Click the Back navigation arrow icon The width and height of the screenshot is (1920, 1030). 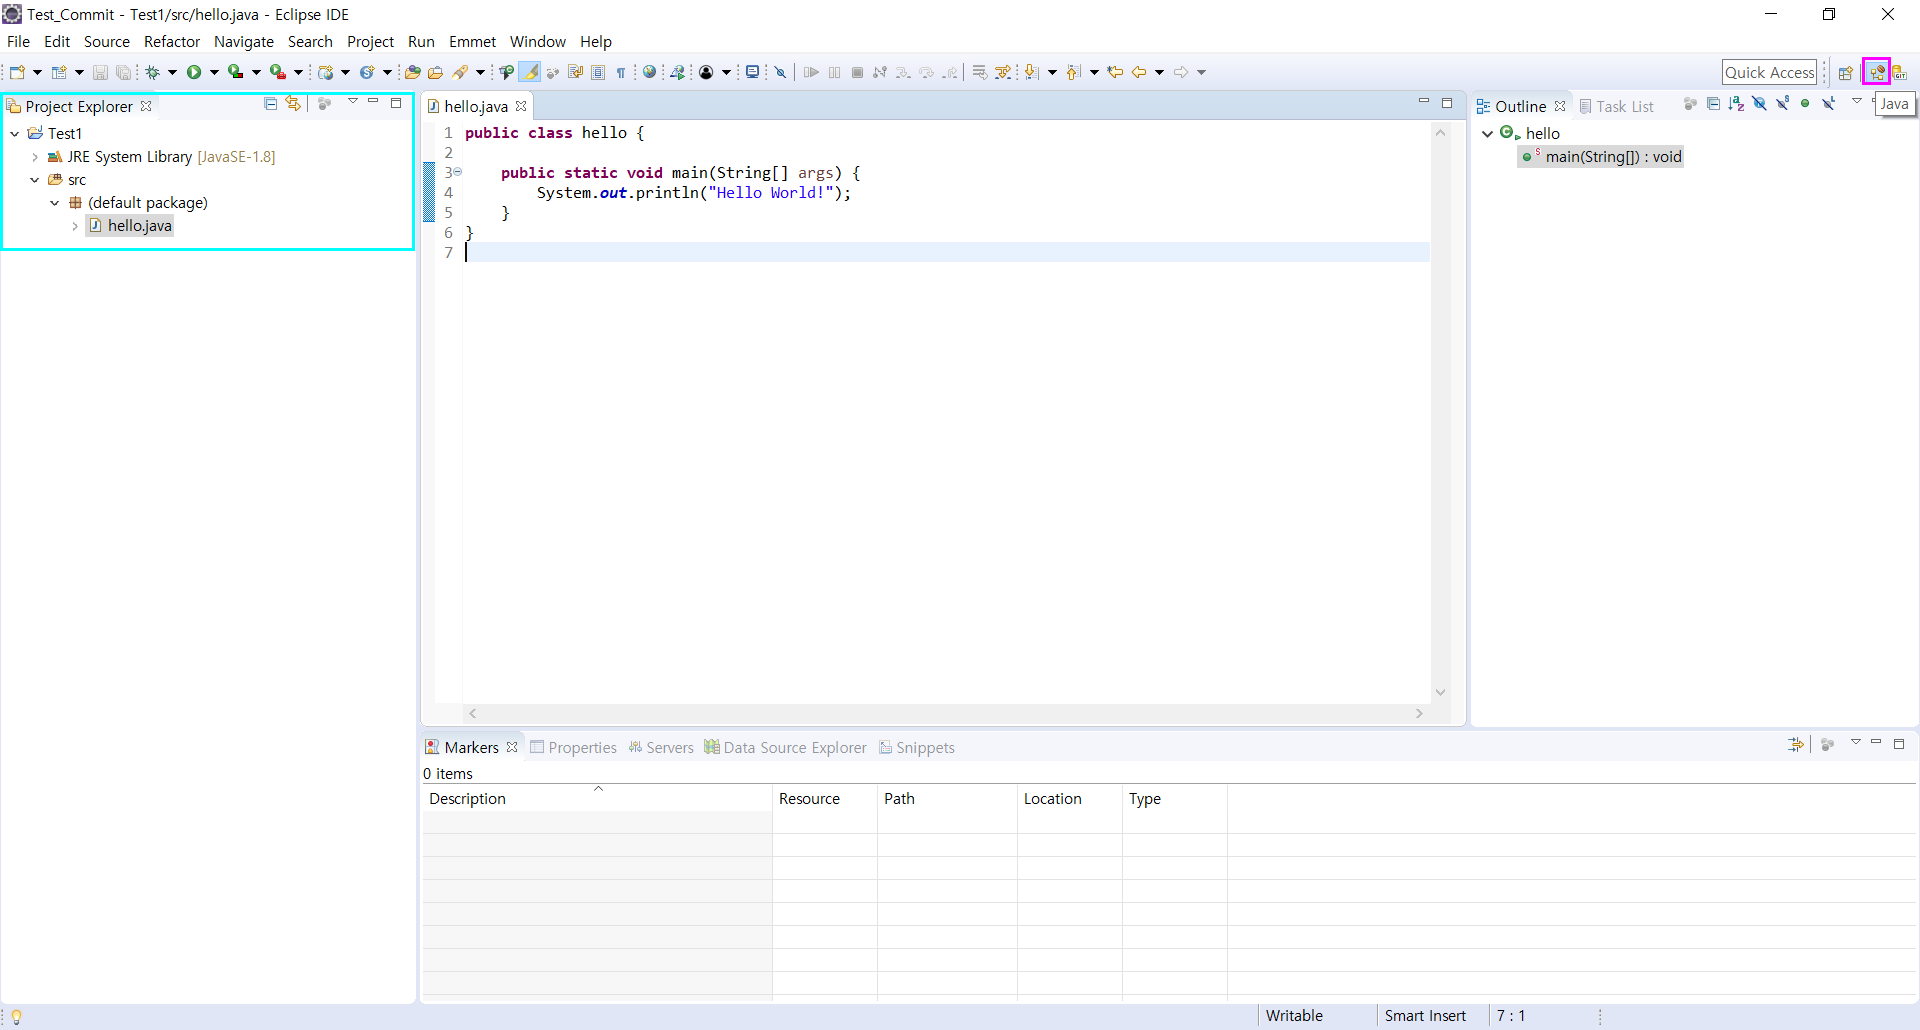1139,72
